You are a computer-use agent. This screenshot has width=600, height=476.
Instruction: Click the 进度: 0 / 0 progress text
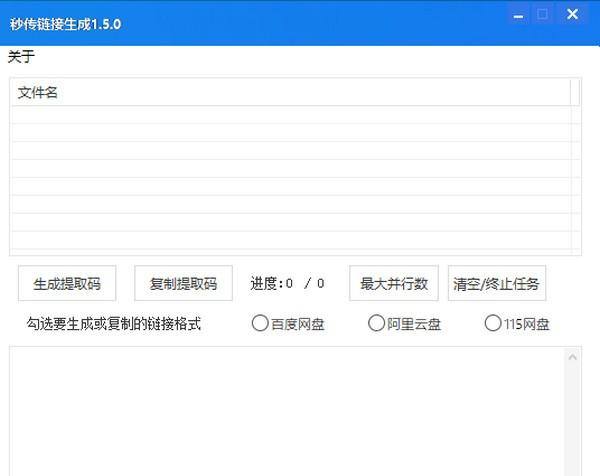[x=287, y=284]
